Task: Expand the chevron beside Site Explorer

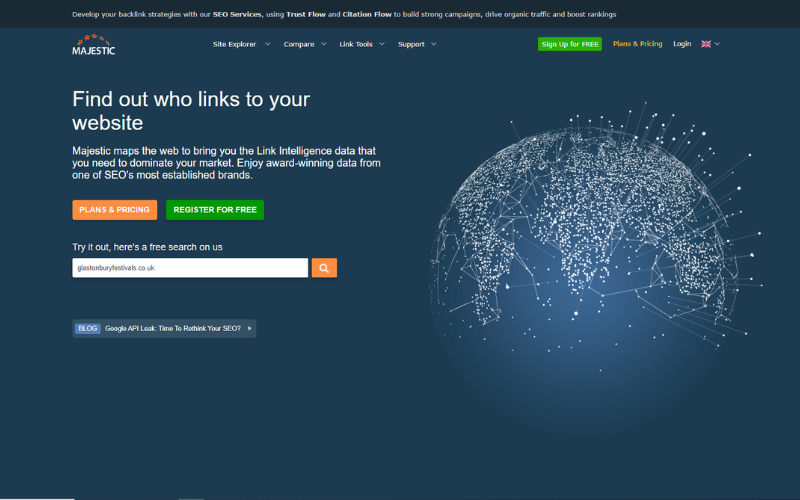Action: (267, 44)
